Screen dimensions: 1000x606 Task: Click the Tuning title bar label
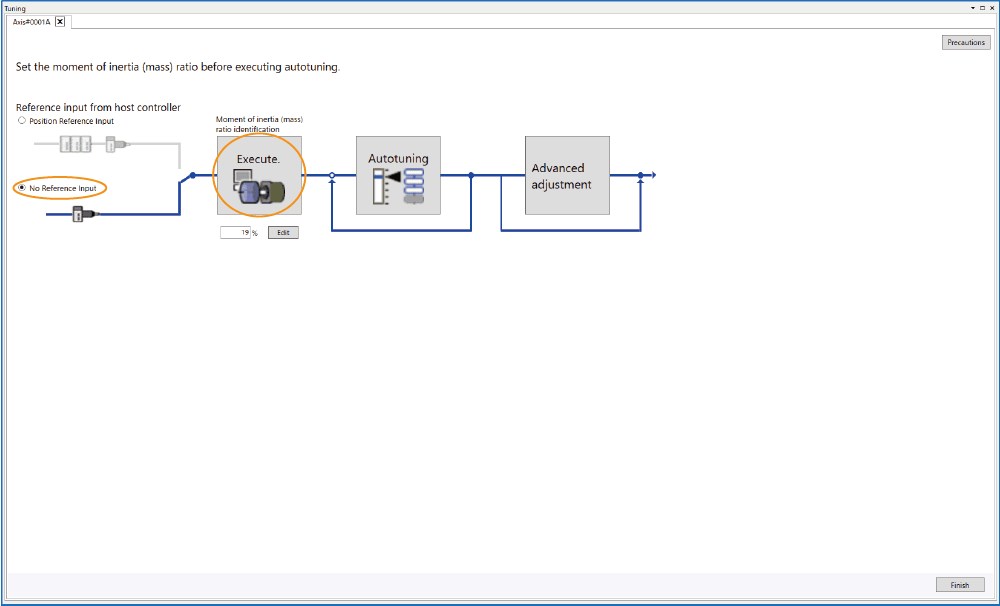coord(16,7)
